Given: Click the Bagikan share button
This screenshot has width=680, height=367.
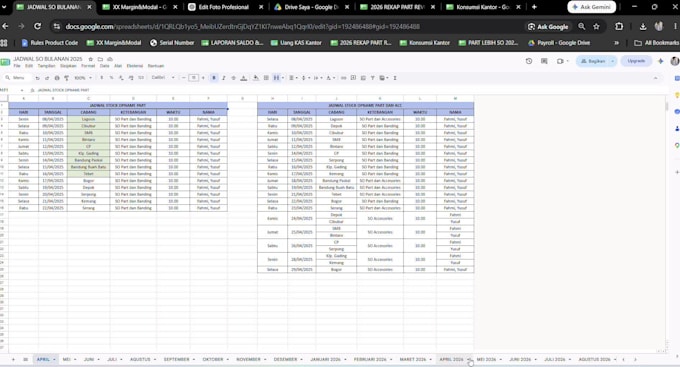Looking at the screenshot, I should click(593, 61).
